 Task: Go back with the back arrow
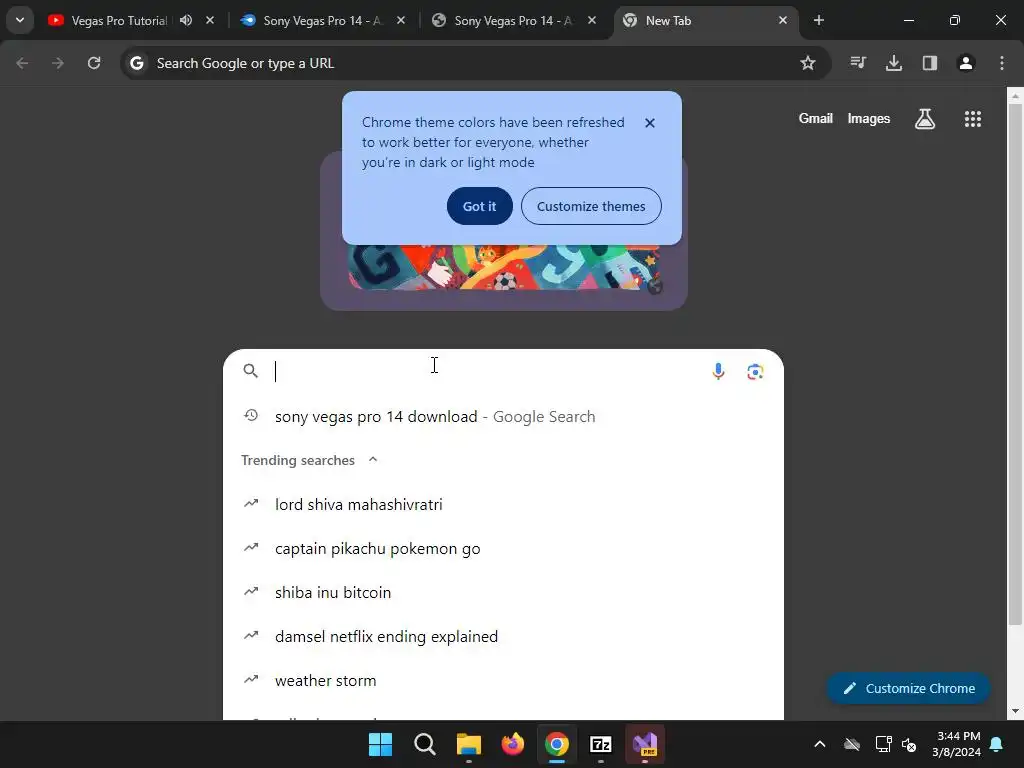(22, 63)
